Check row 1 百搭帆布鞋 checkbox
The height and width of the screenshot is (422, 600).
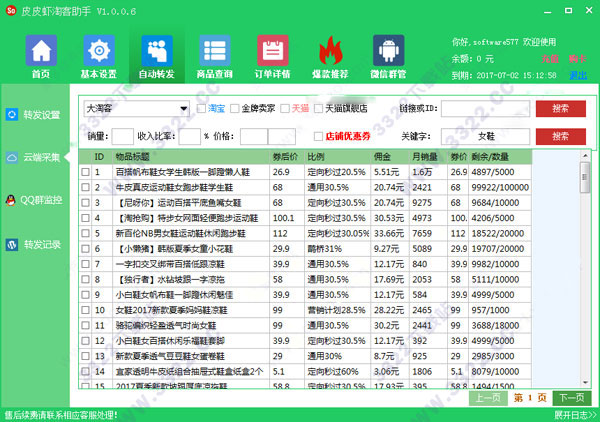85,172
